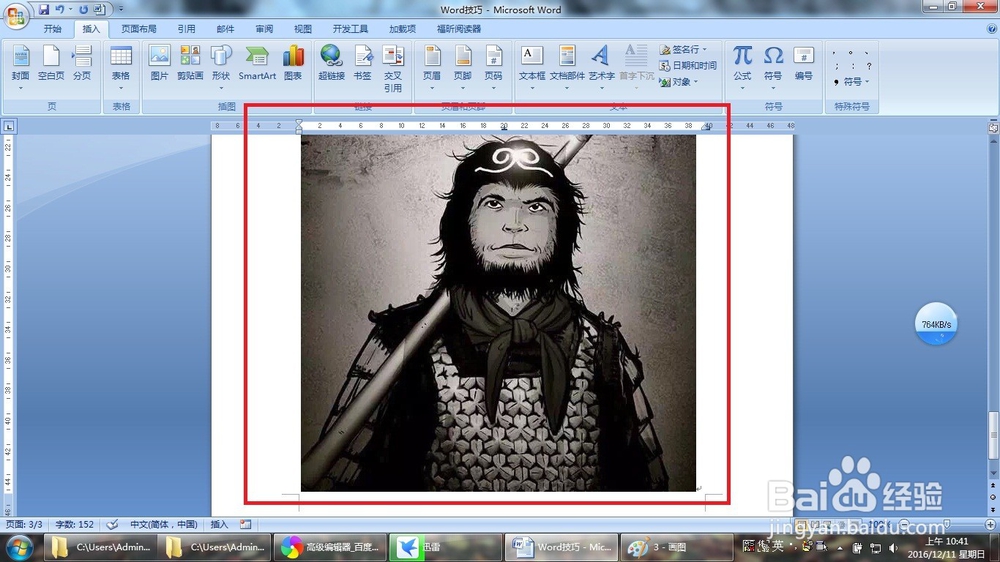The height and width of the screenshot is (562, 1000).
Task: Open the 迅雷 taskbar item
Action: (x=445, y=547)
